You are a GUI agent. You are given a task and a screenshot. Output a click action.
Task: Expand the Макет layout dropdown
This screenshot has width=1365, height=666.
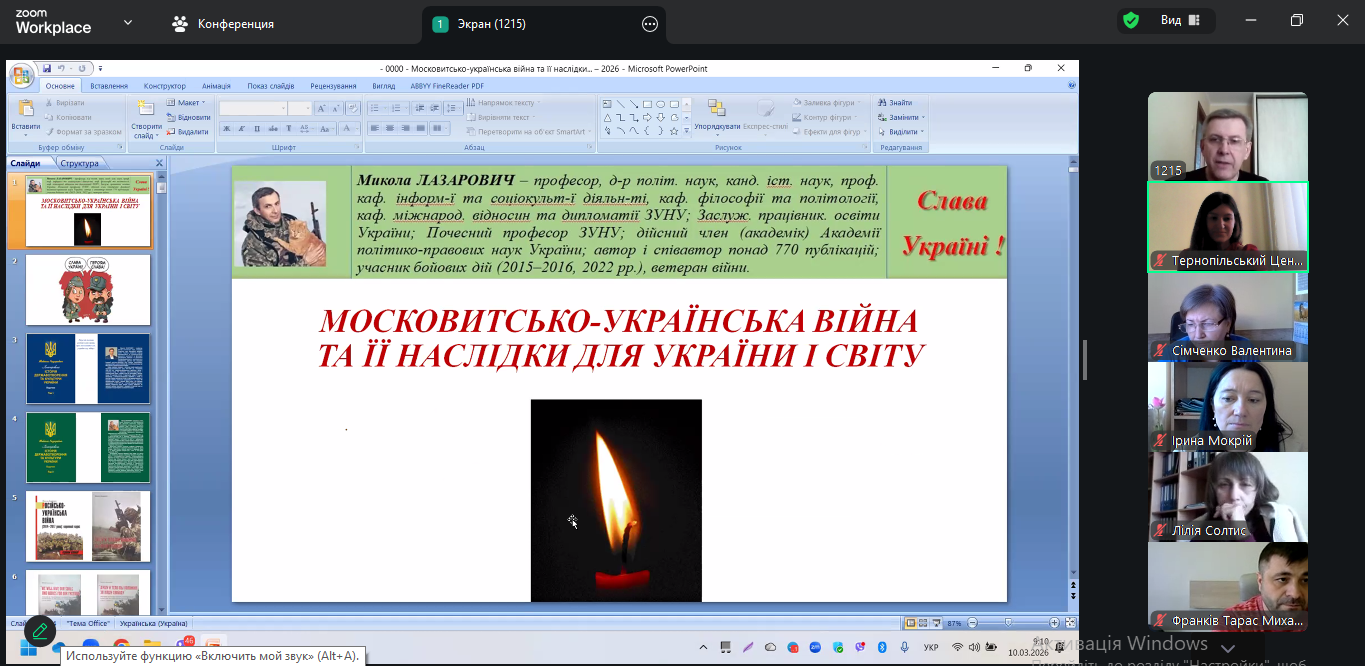pos(187,103)
